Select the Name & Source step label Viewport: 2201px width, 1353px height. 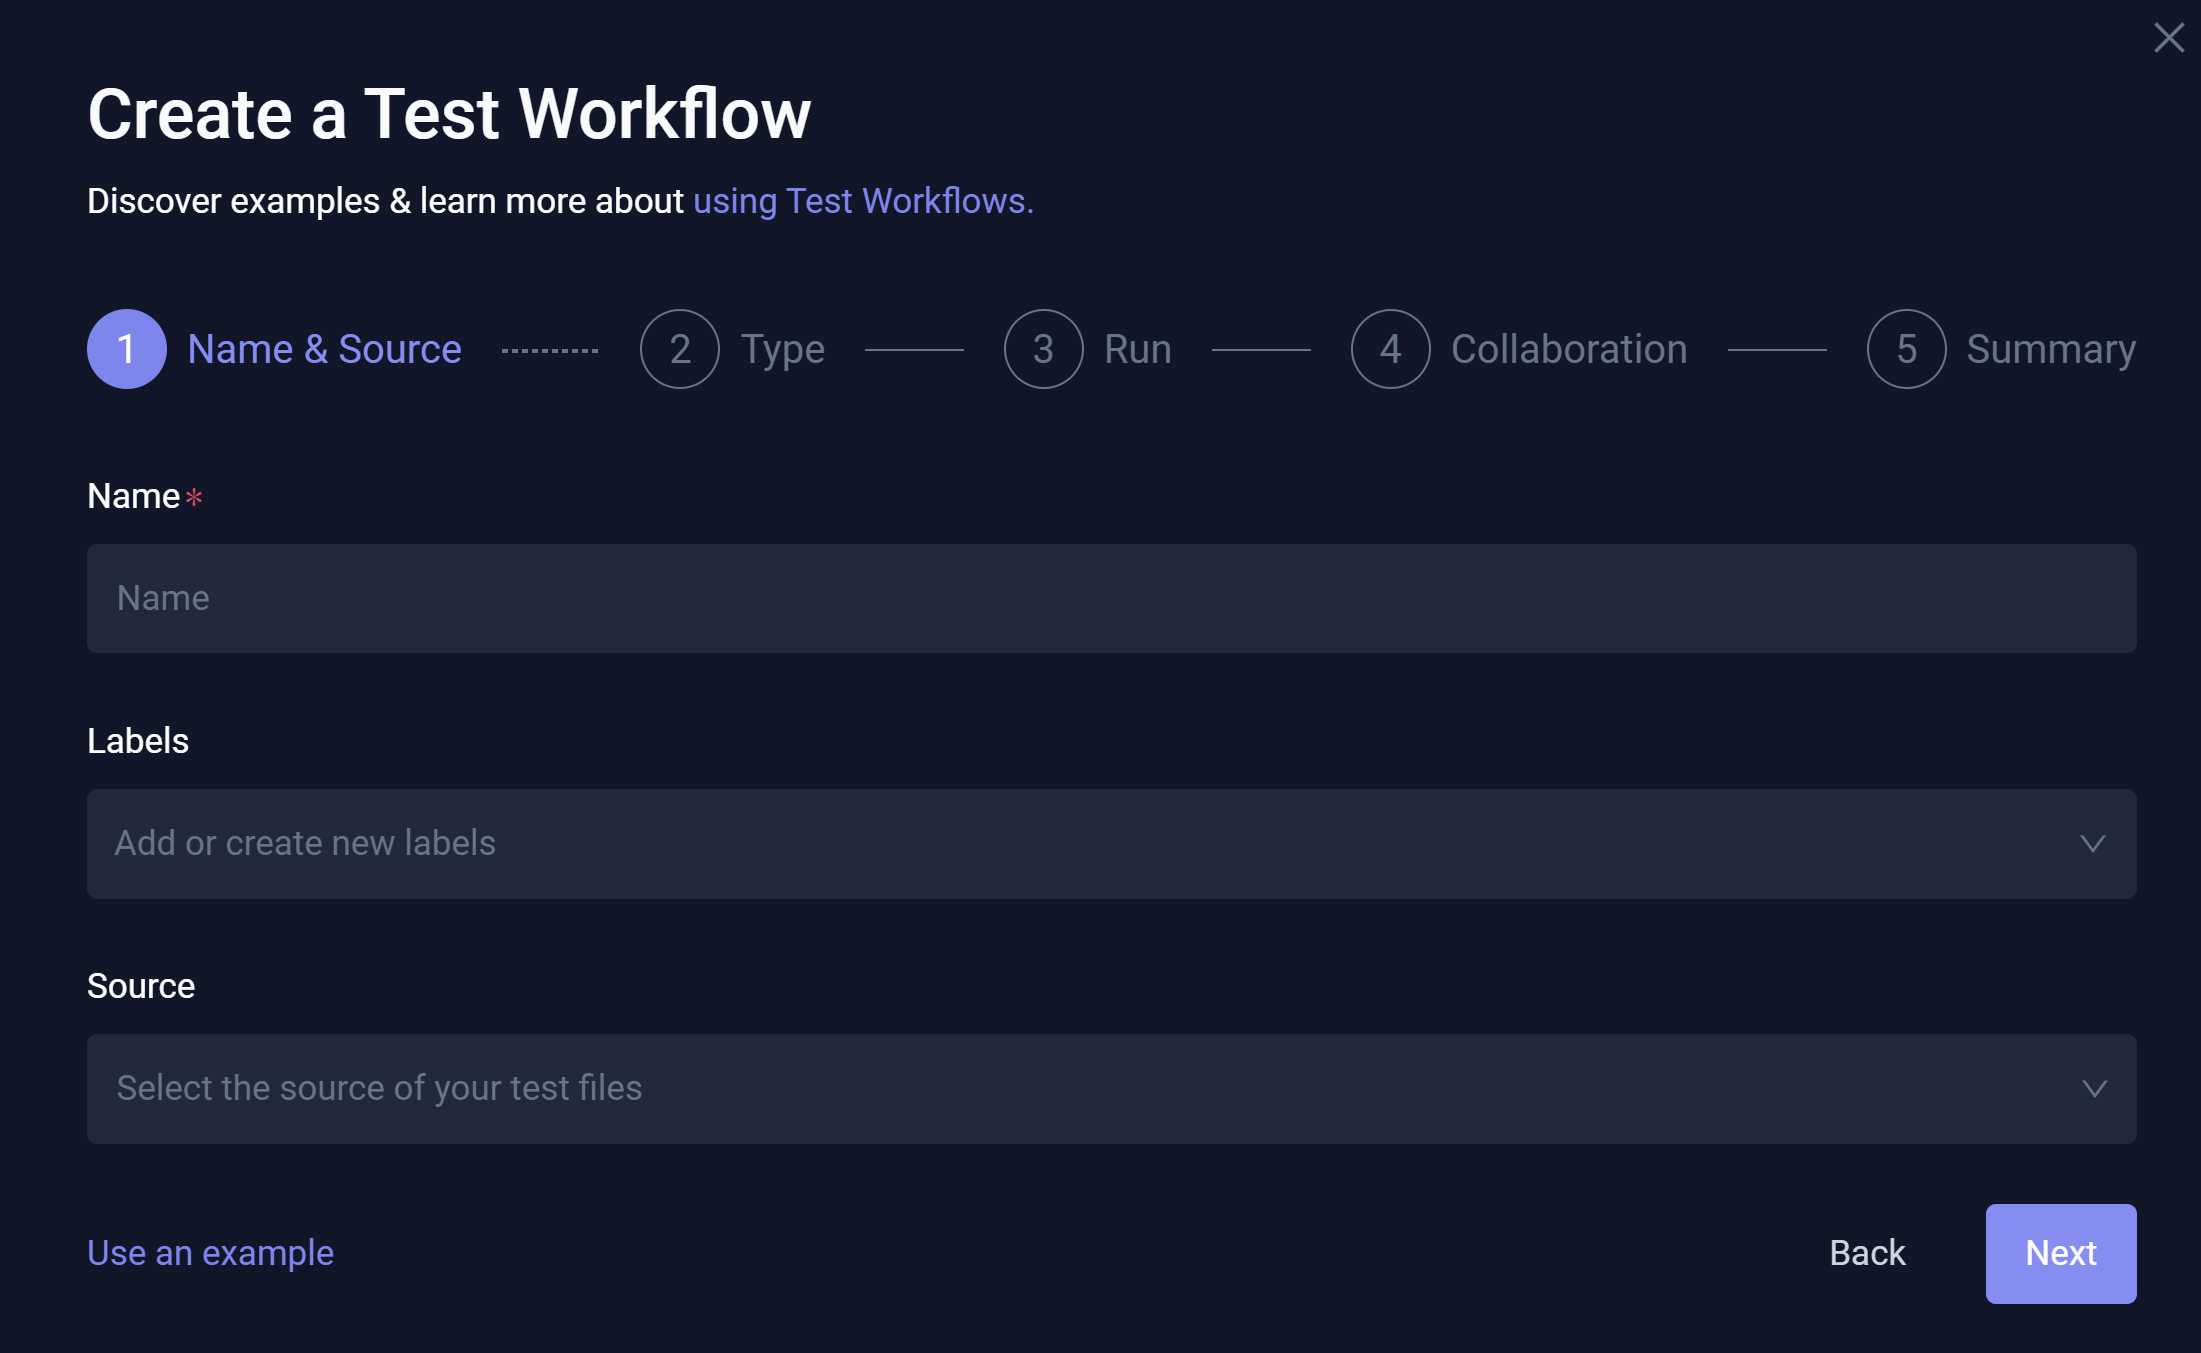324,348
